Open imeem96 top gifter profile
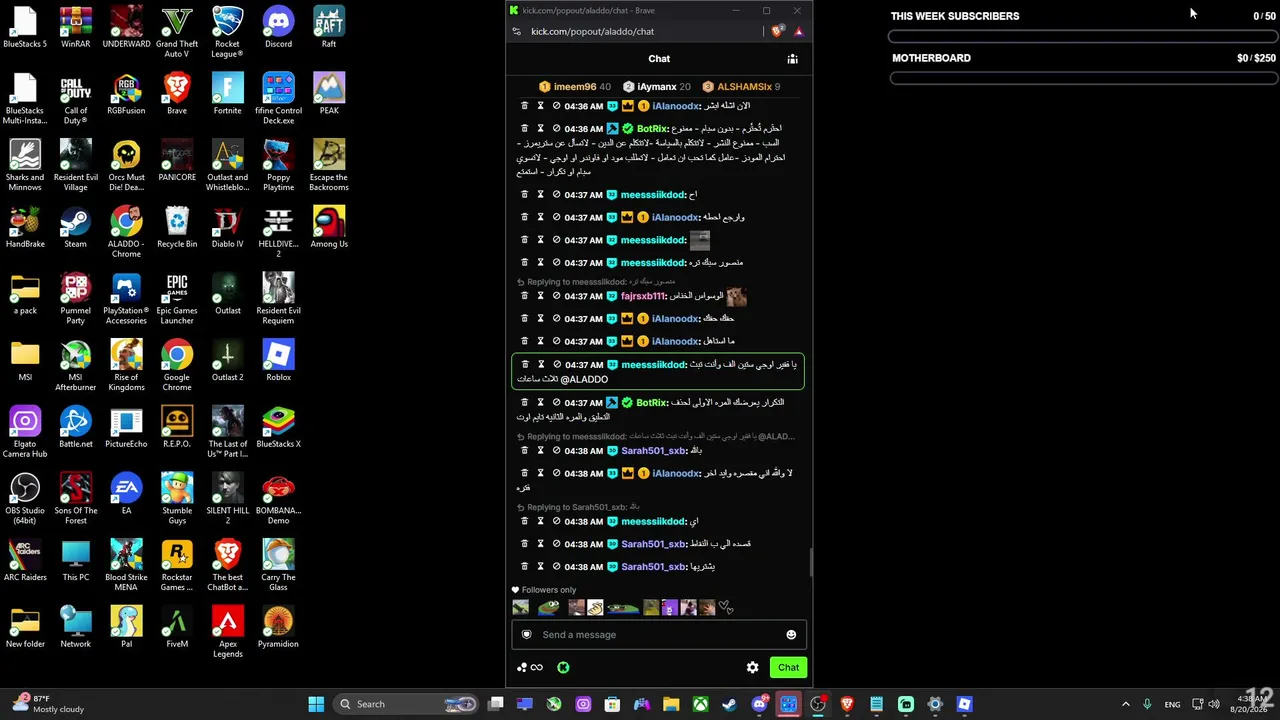1280x720 pixels. click(x=574, y=87)
